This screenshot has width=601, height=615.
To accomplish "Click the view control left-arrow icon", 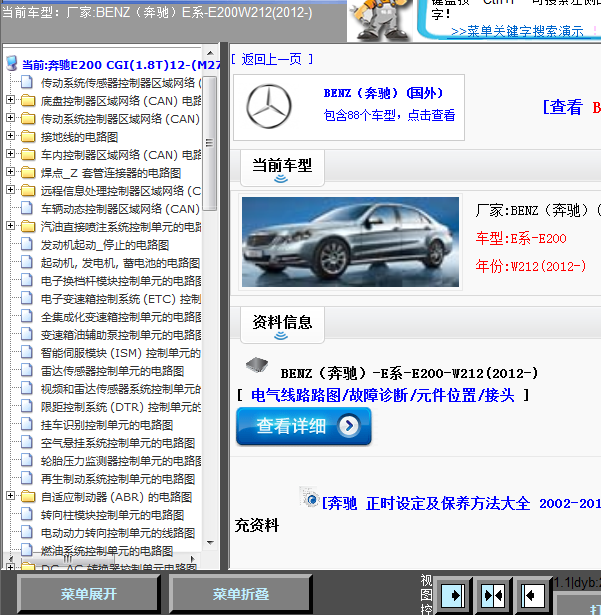I will [x=533, y=596].
